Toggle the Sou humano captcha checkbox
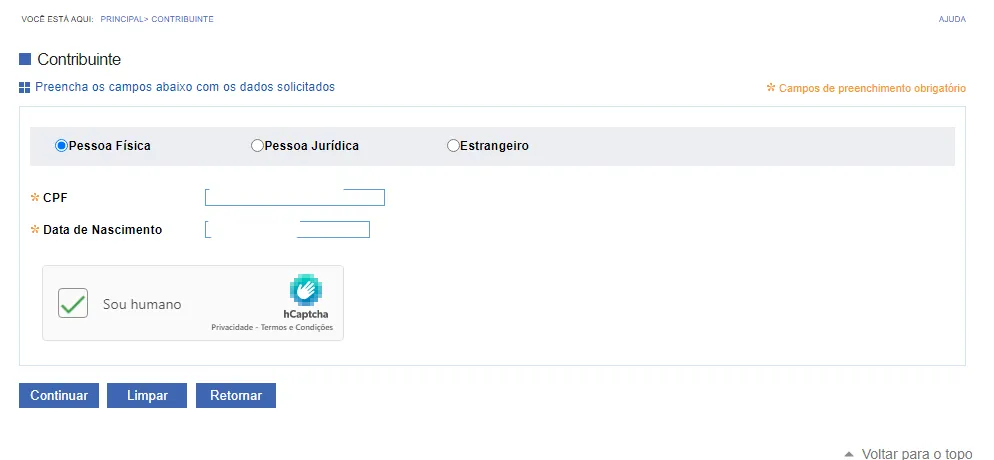 (x=73, y=303)
